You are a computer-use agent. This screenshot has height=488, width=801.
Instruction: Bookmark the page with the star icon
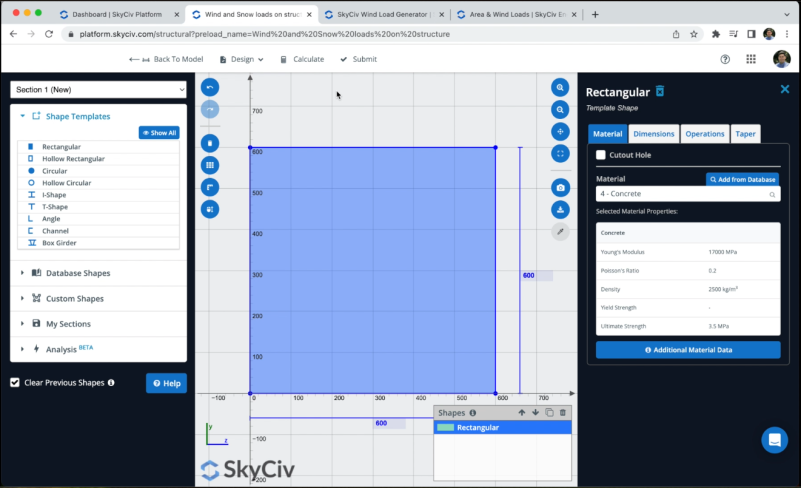click(694, 34)
